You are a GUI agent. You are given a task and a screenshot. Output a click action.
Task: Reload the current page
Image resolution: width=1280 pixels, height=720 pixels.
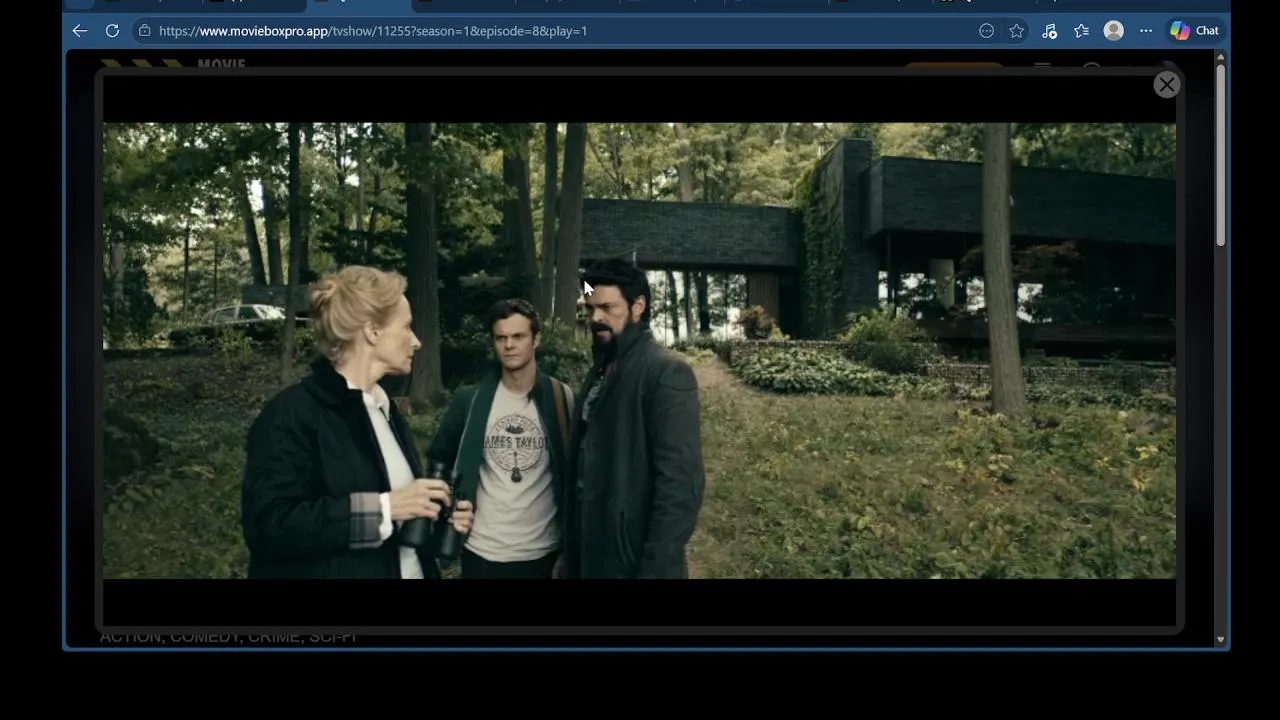point(112,31)
